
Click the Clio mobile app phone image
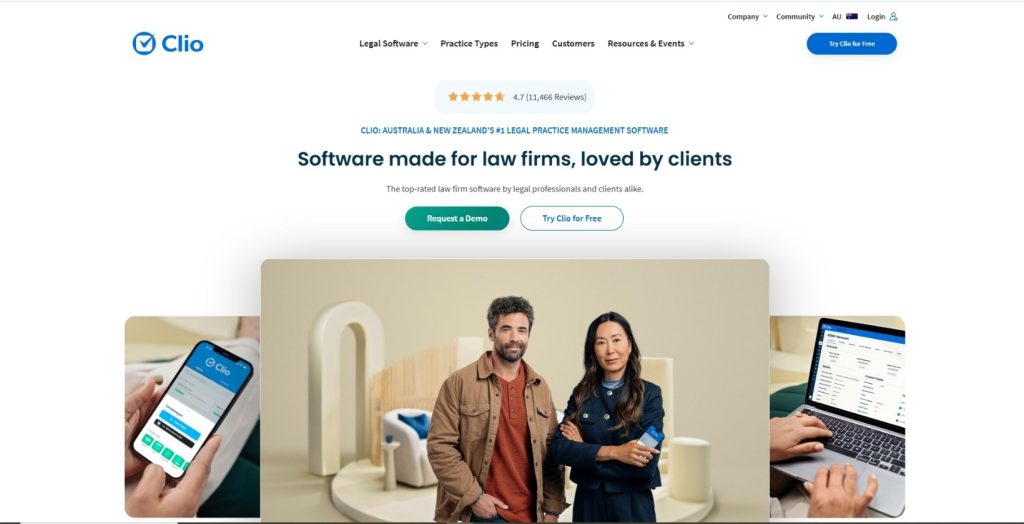pyautogui.click(x=192, y=417)
